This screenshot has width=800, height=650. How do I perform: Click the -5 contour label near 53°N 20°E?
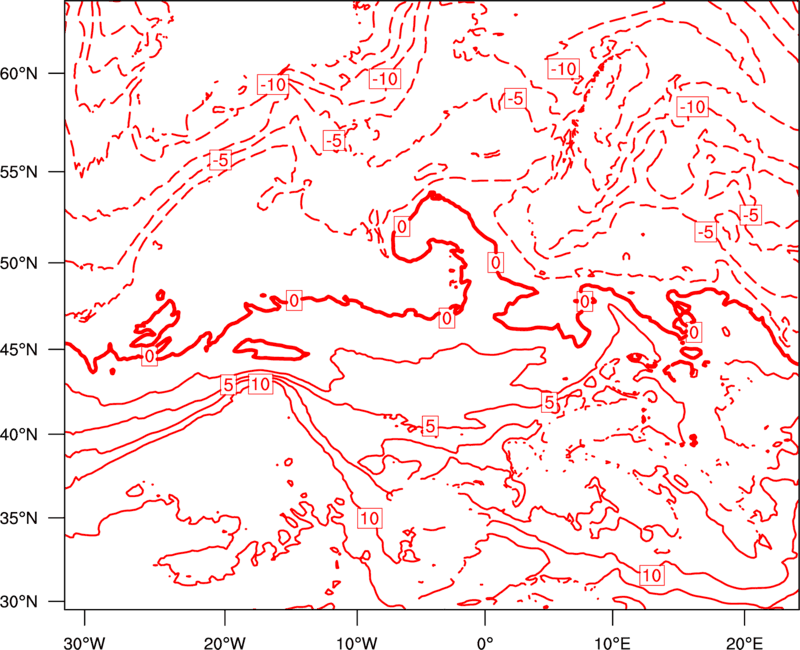(751, 215)
